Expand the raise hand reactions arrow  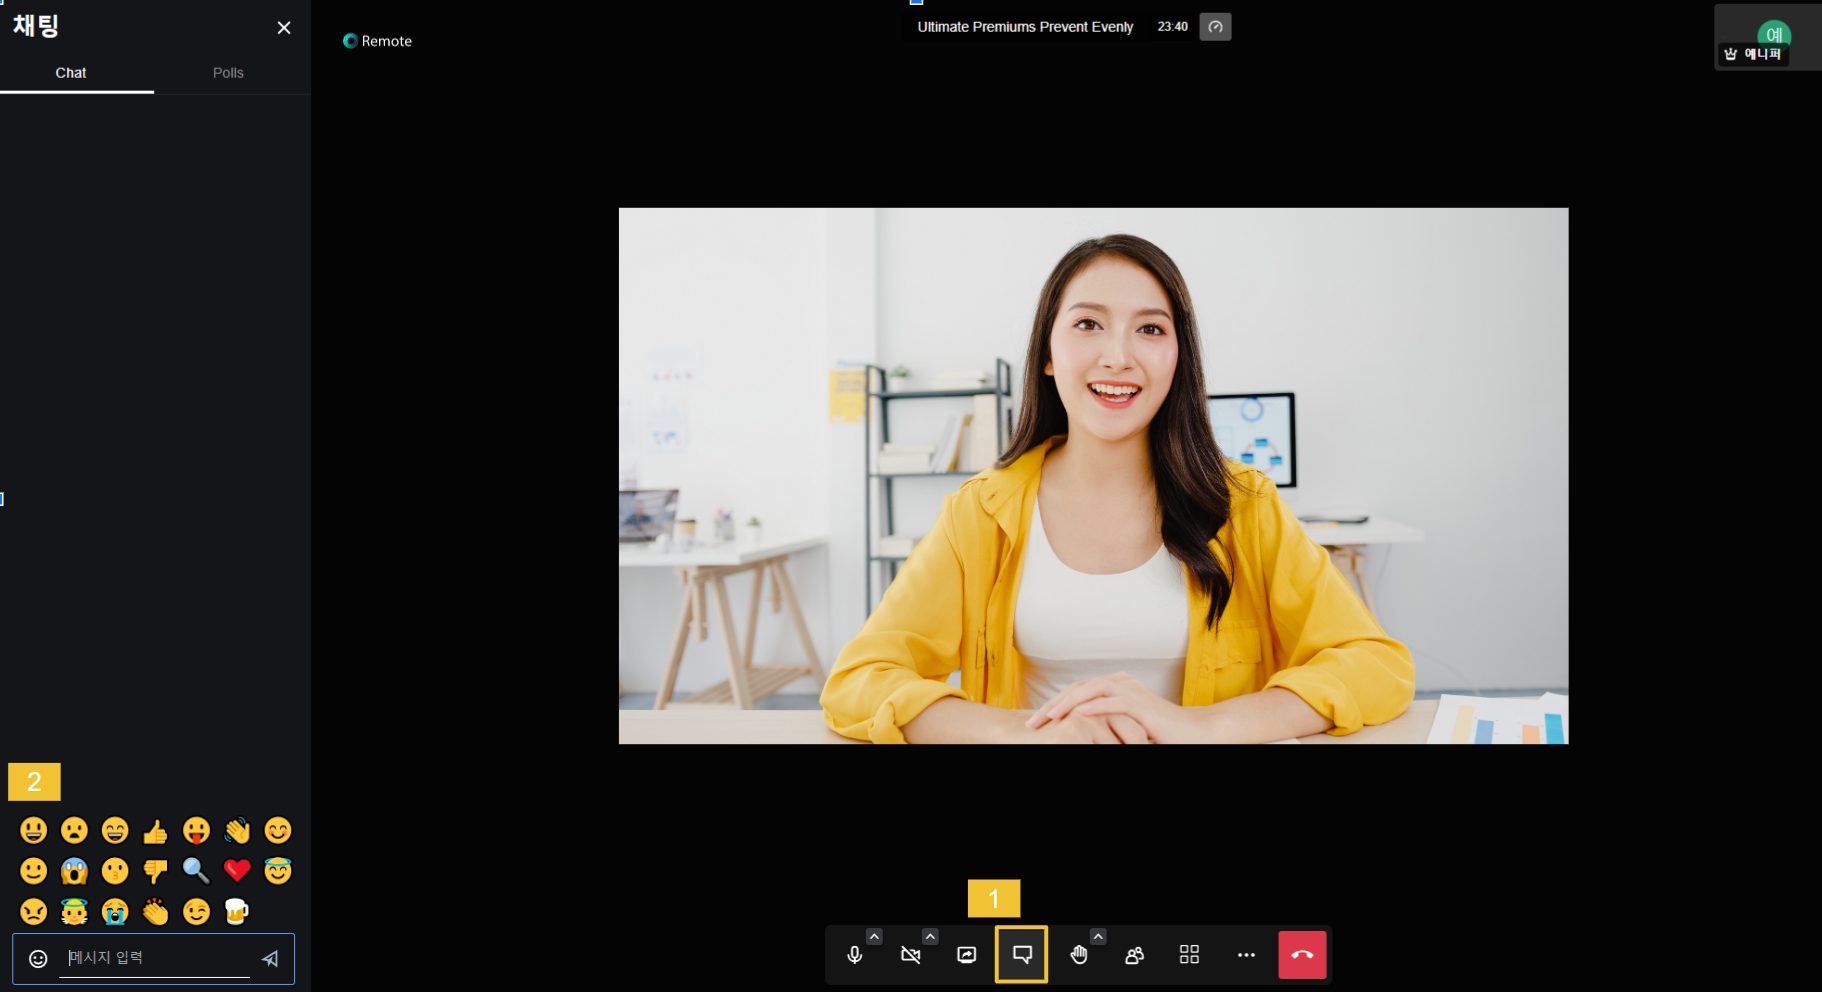pos(1098,937)
